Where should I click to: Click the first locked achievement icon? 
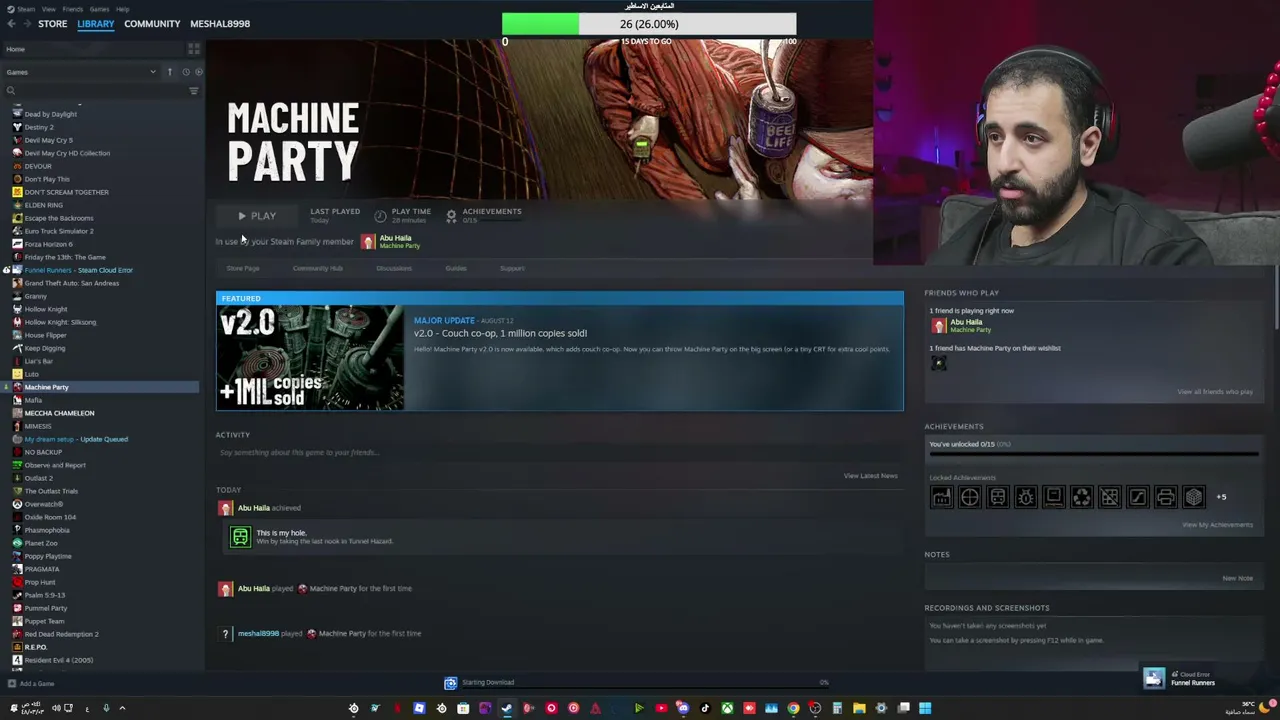(941, 497)
